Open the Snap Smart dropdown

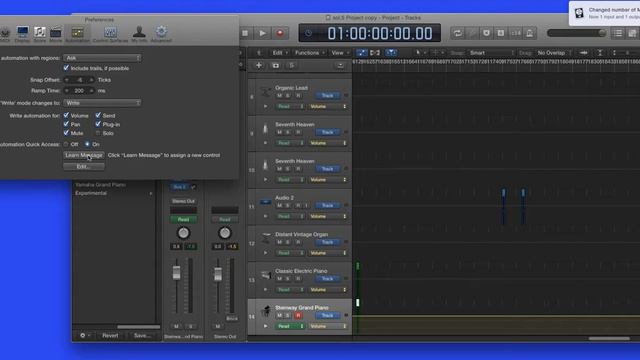point(492,53)
